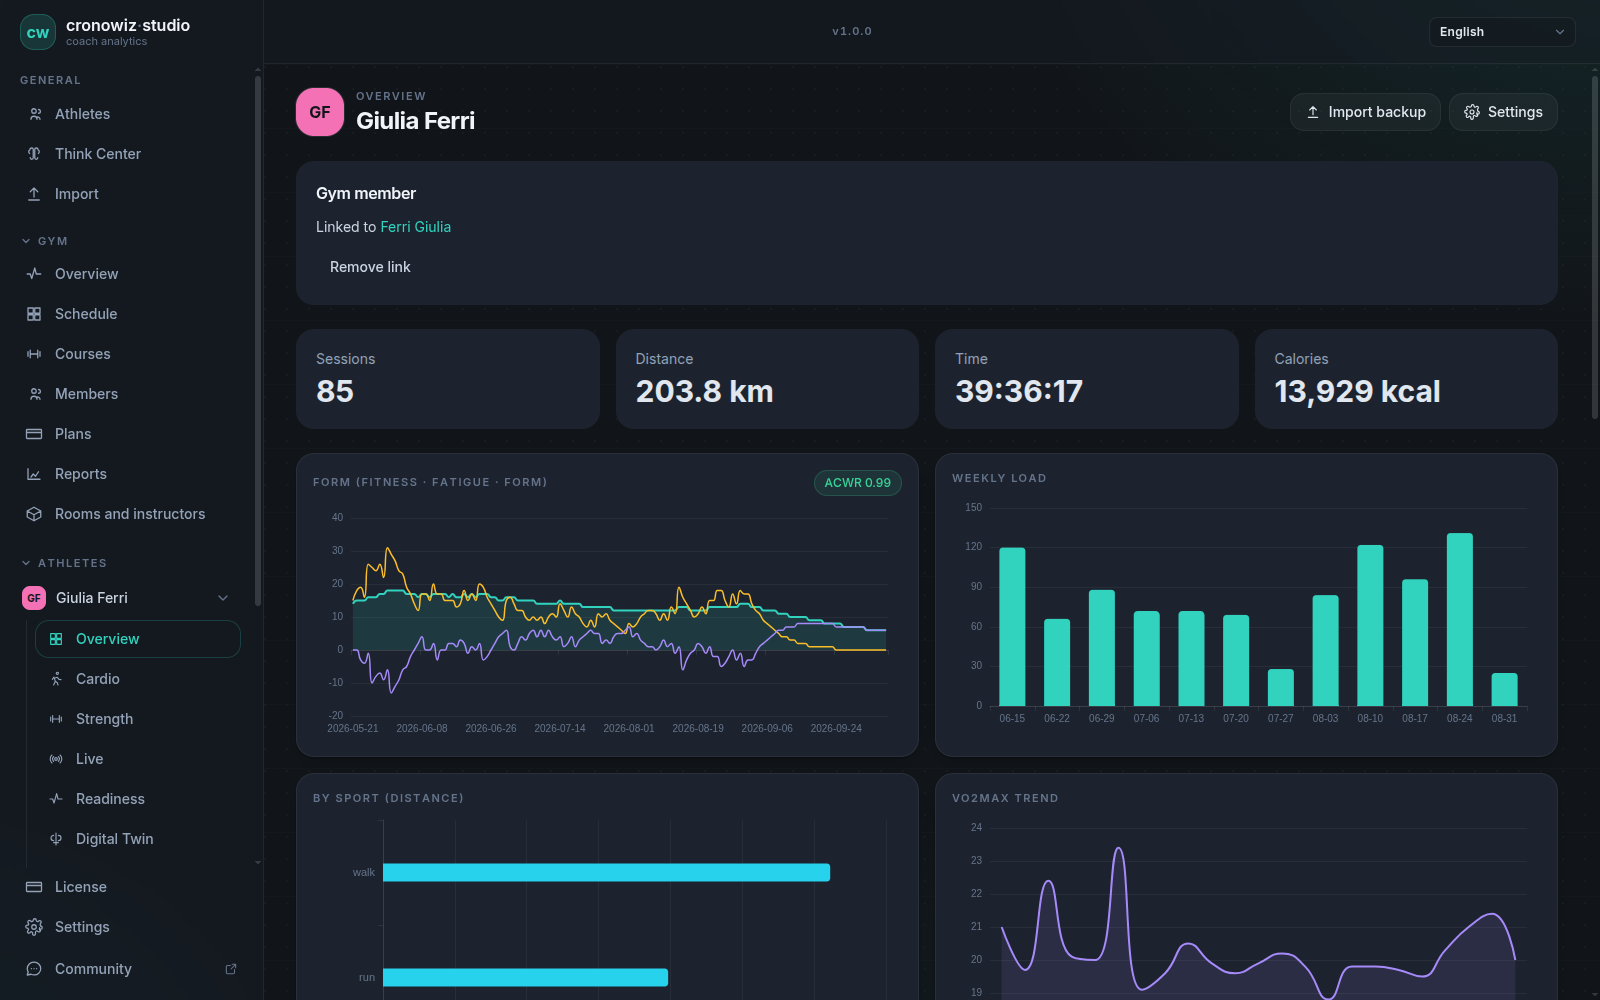Click the Think Center brain icon
The image size is (1600, 1000).
pos(34,154)
